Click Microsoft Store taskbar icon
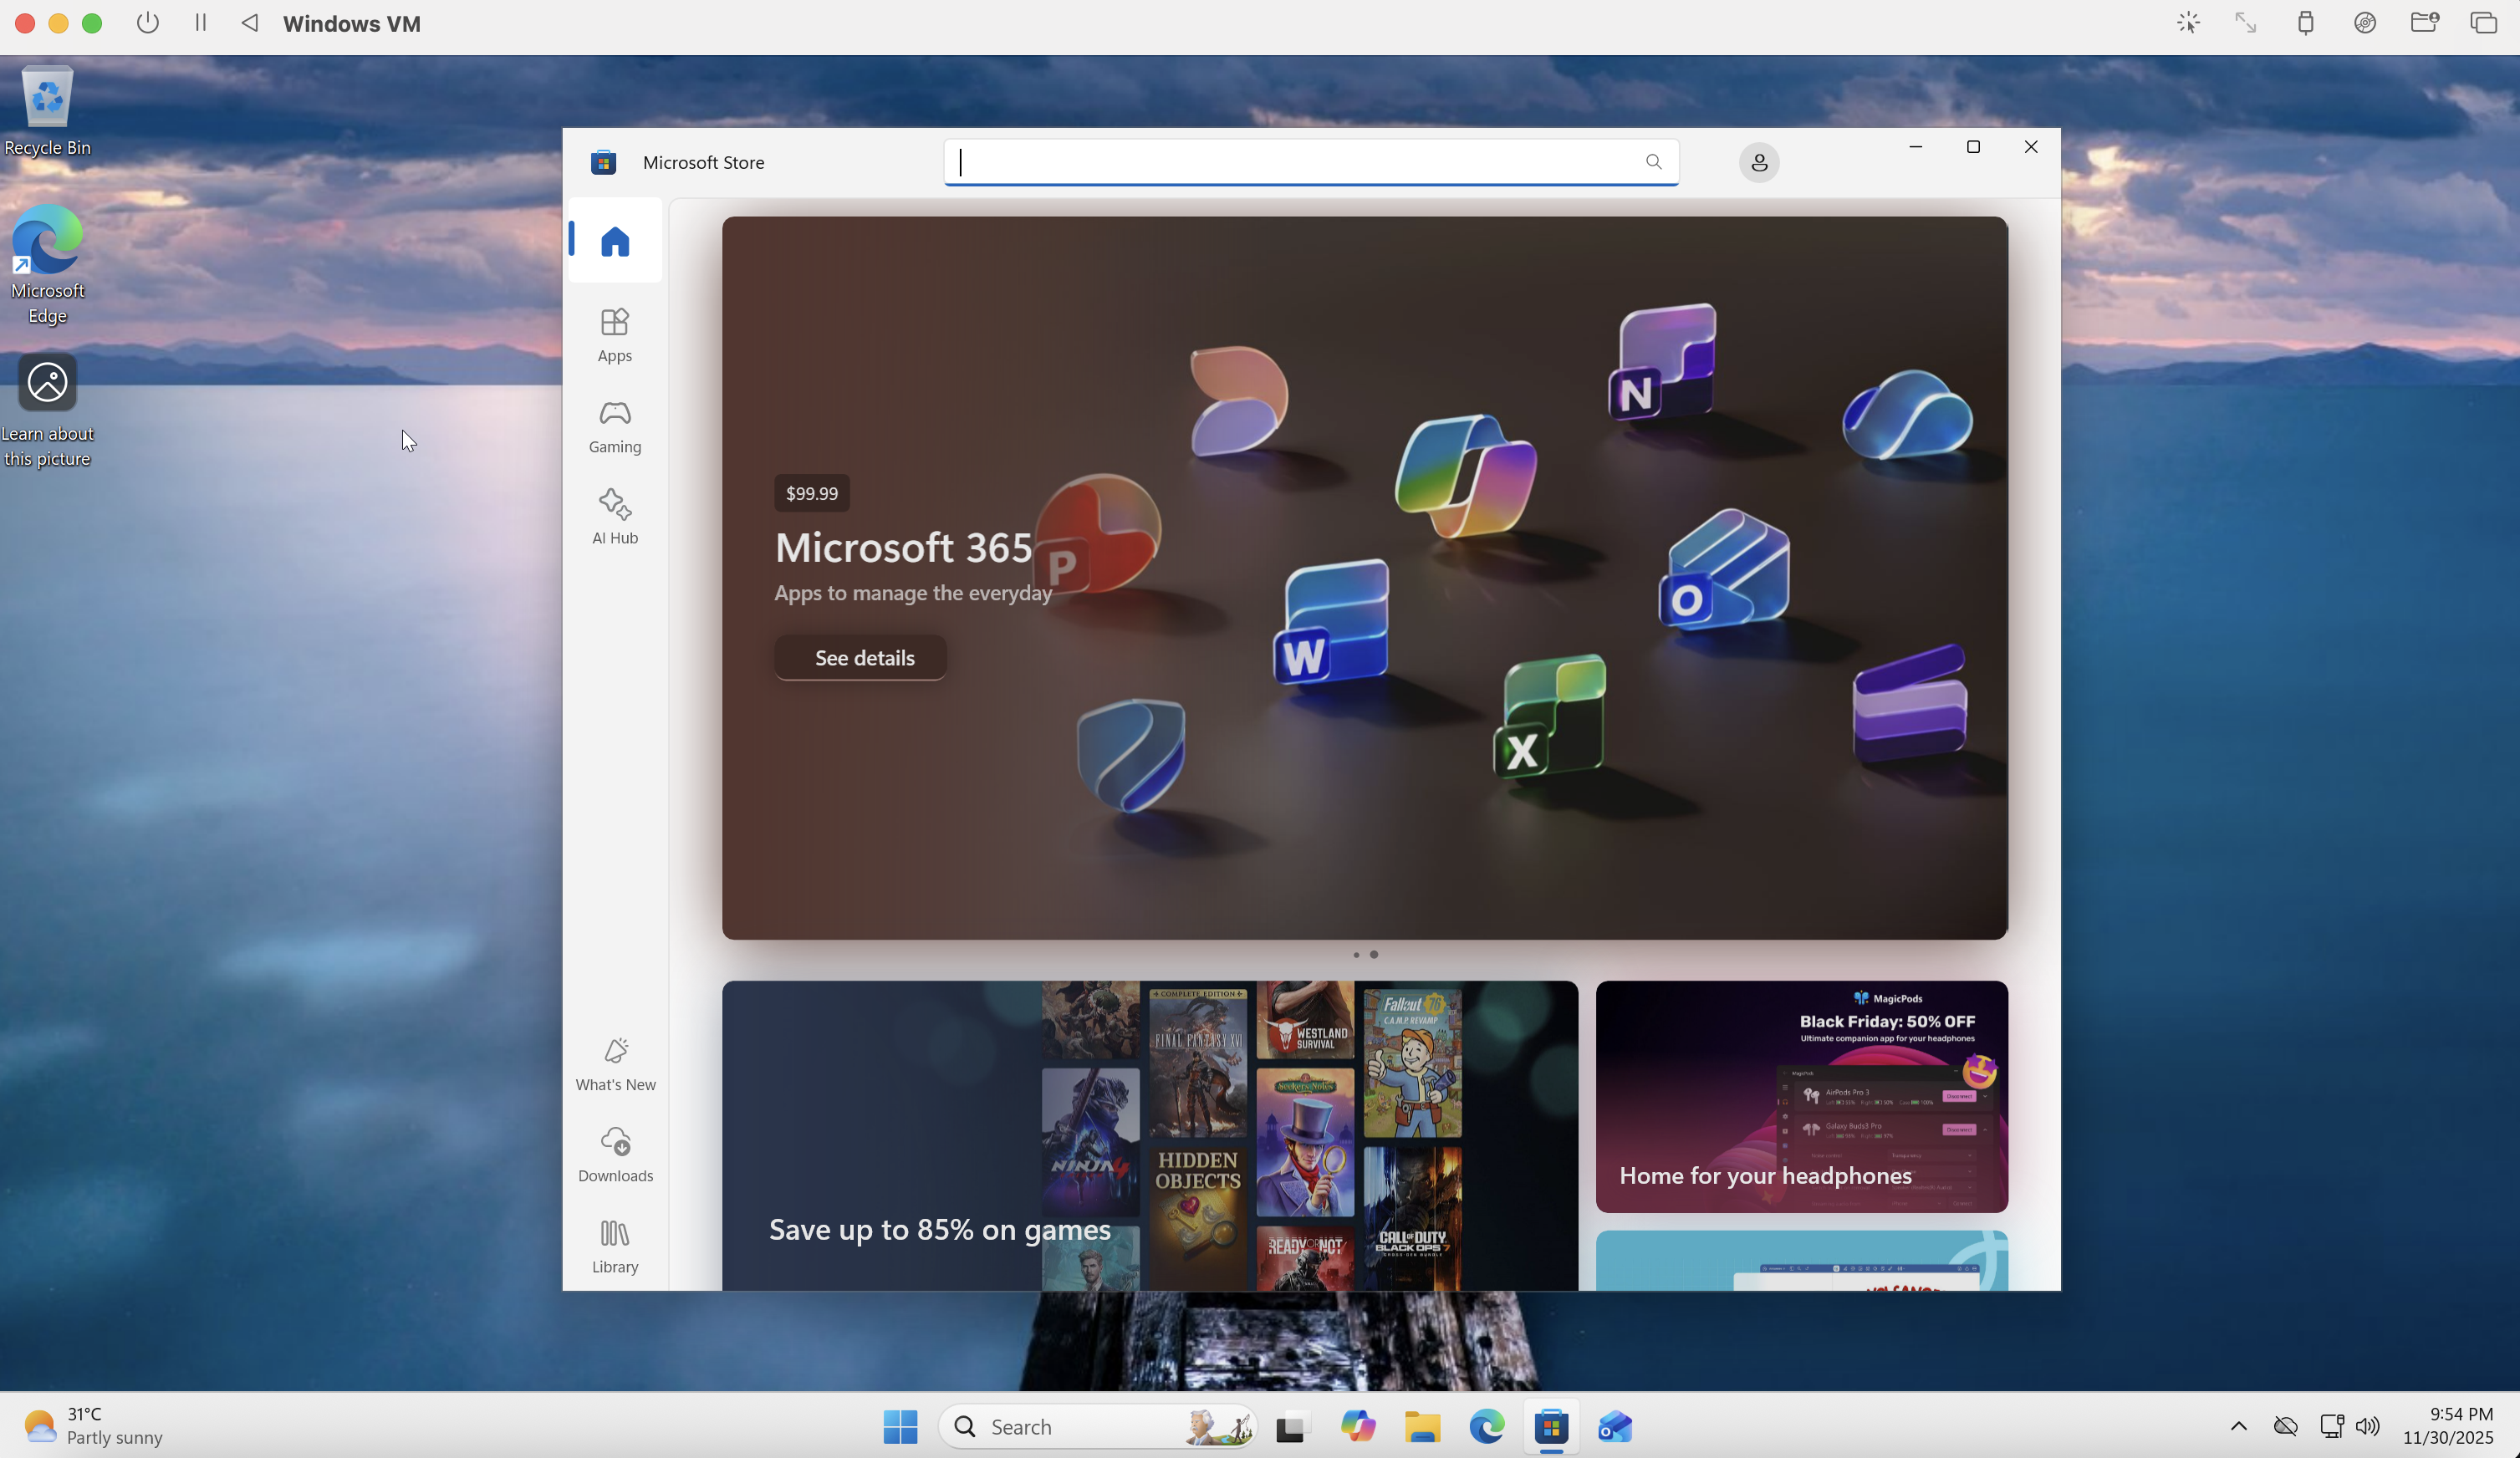This screenshot has width=2520, height=1458. [x=1551, y=1426]
